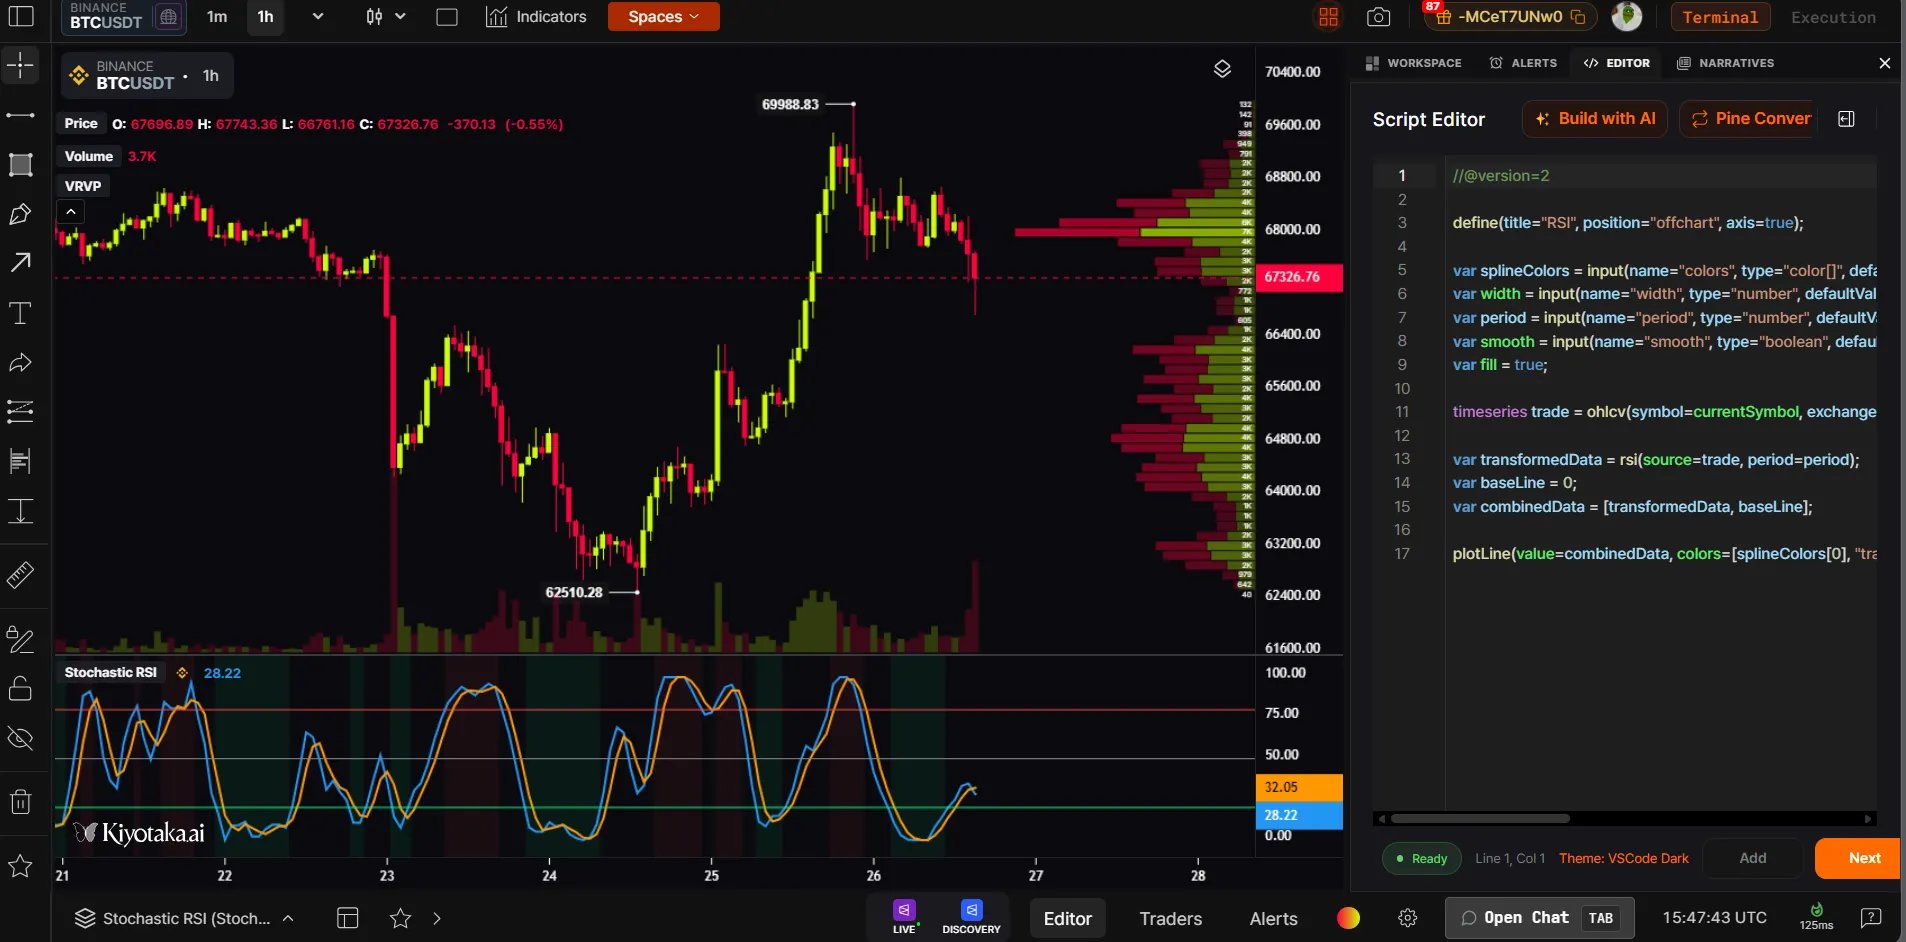The width and height of the screenshot is (1906, 942).
Task: Open the settings gear in bottom bar
Action: 1408,918
